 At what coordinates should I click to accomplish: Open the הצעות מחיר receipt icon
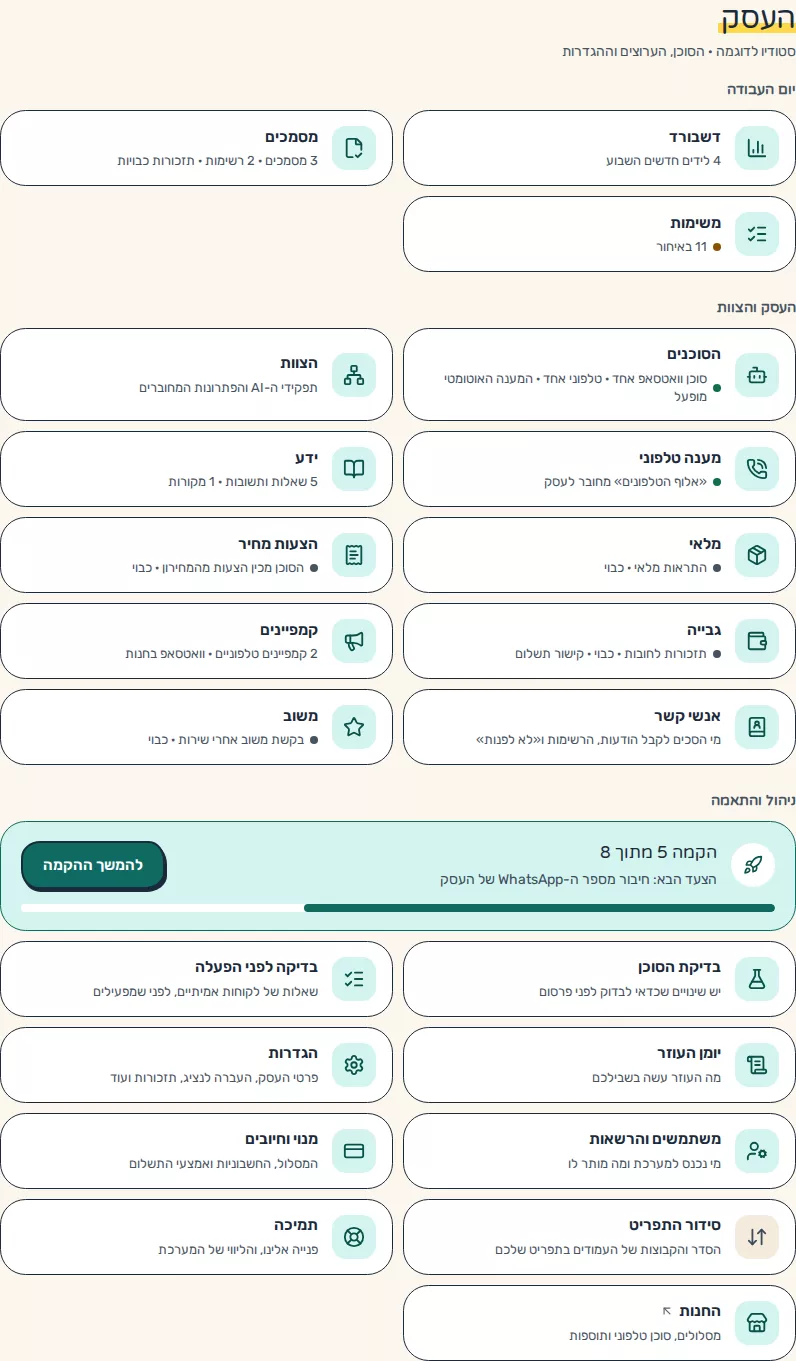tap(354, 555)
